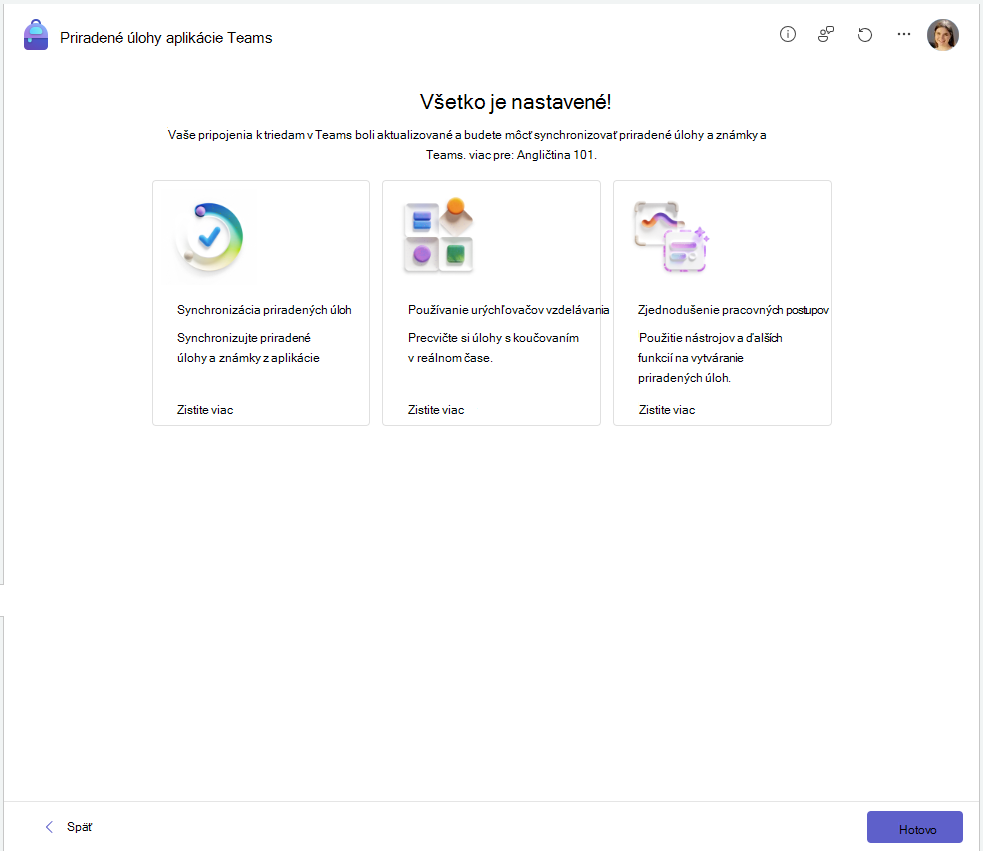Click the text Synchronizujte priradené
Image resolution: width=983 pixels, height=851 pixels.
pos(243,337)
